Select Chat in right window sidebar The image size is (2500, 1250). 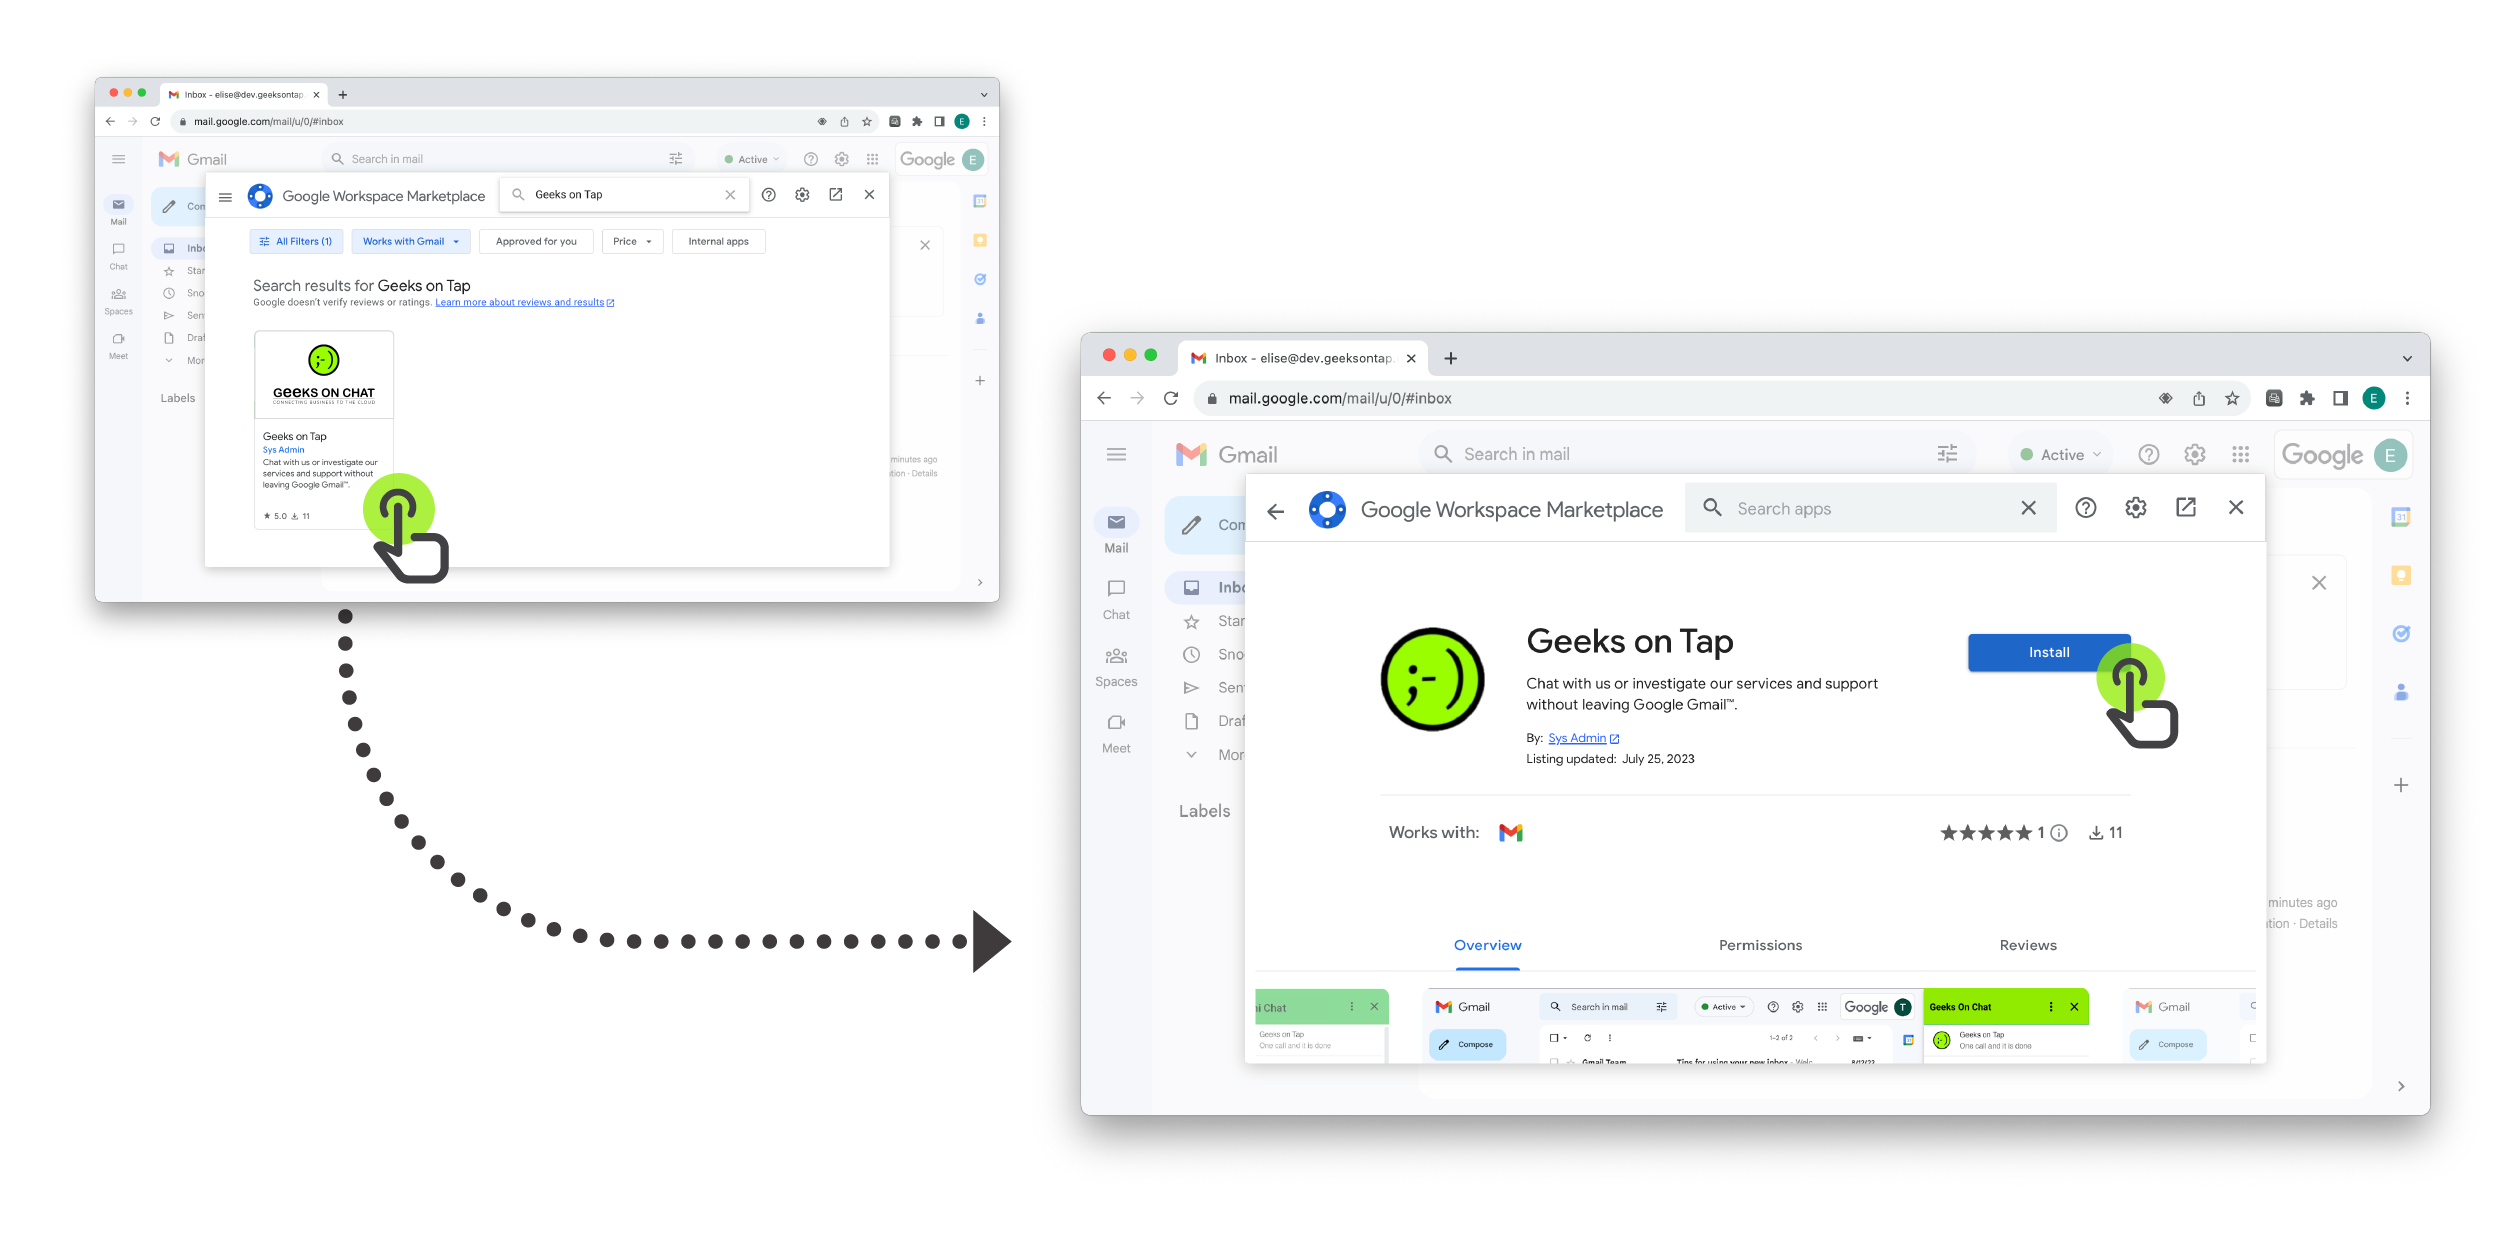point(1116,600)
